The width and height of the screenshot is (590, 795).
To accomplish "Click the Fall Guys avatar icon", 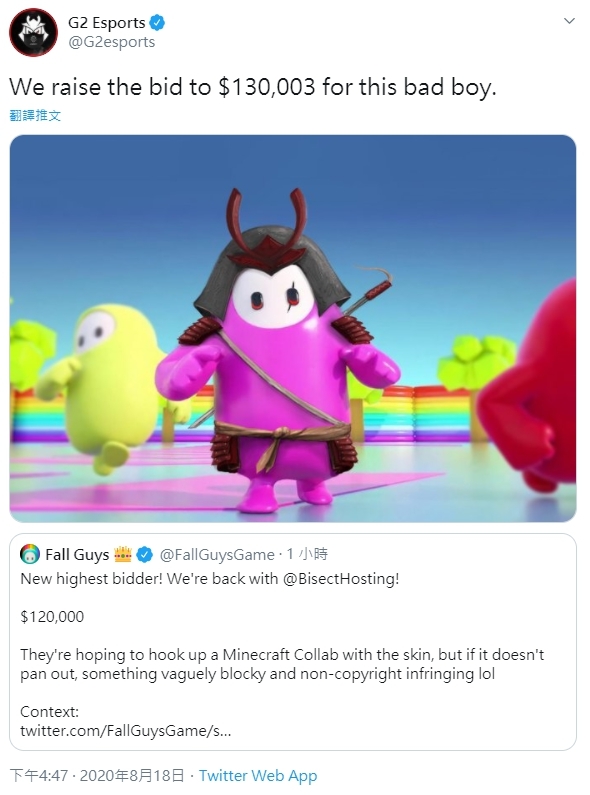I will (x=30, y=554).
